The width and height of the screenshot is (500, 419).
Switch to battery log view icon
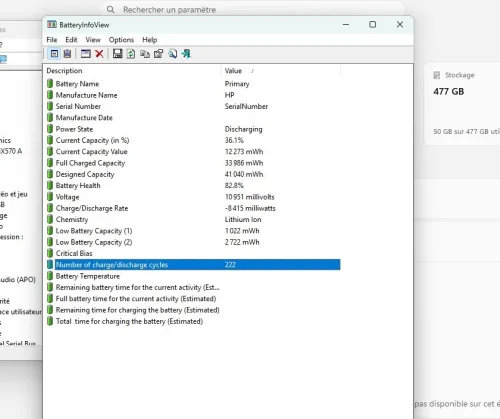(67, 54)
